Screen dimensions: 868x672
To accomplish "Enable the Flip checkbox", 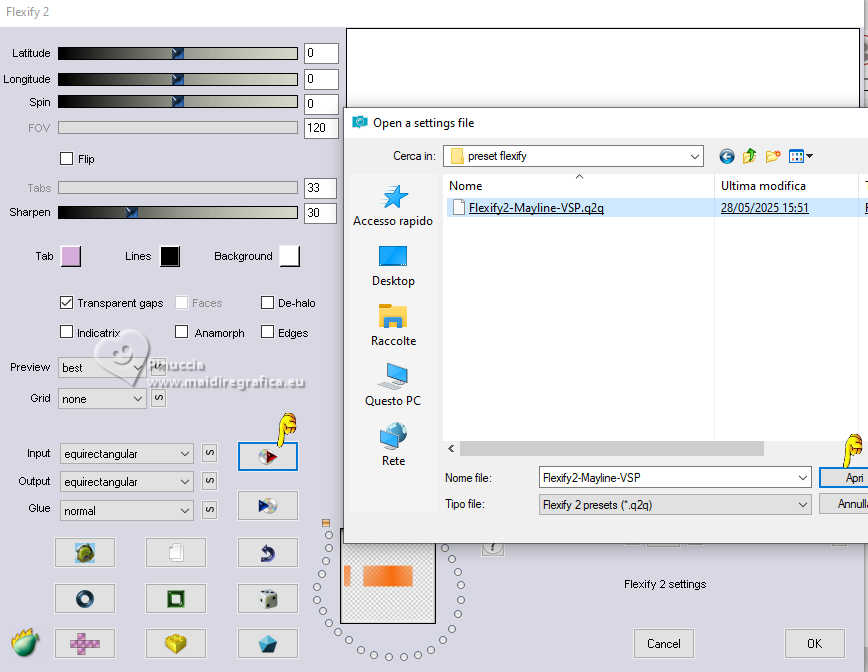I will [67, 159].
